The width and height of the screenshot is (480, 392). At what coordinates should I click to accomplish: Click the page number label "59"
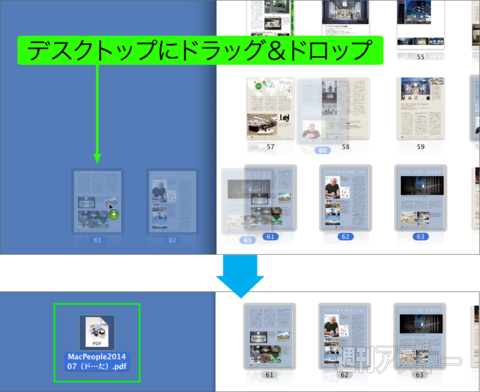[421, 147]
